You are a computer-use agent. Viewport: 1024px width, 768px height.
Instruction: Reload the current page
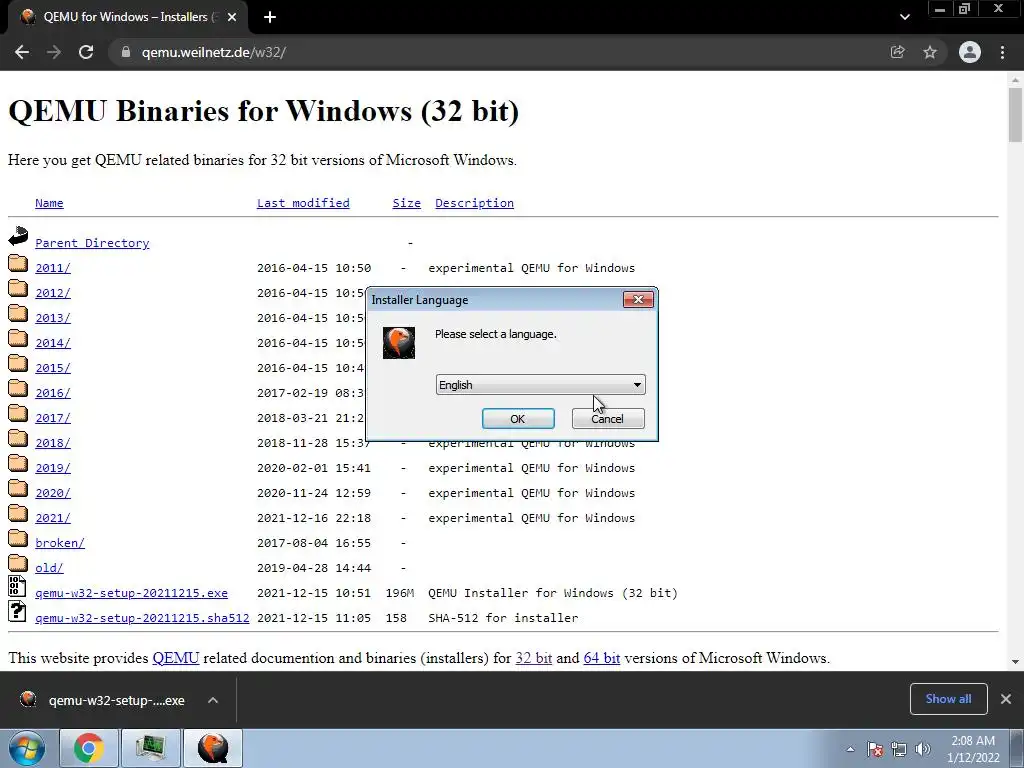click(x=86, y=52)
